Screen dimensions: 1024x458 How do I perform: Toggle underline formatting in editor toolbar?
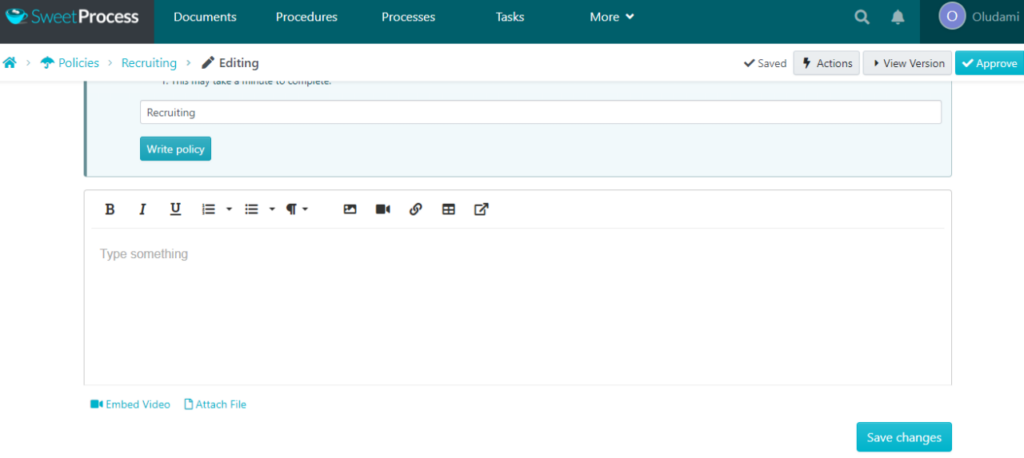(175, 209)
